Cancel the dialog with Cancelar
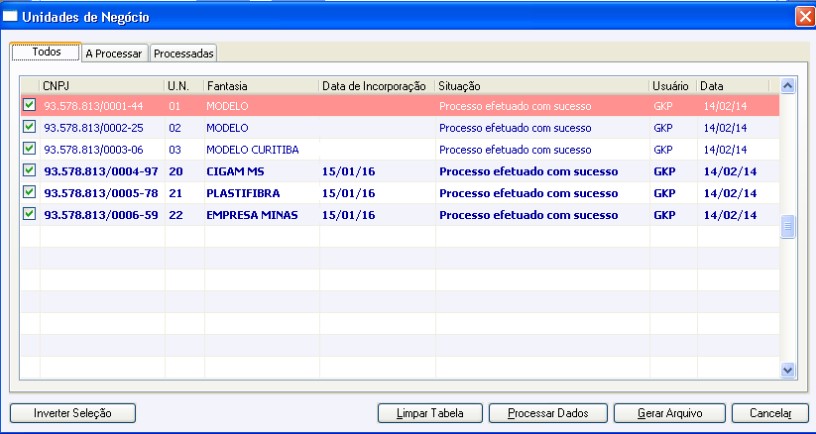Viewport: 816px width, 434px height. (771, 413)
